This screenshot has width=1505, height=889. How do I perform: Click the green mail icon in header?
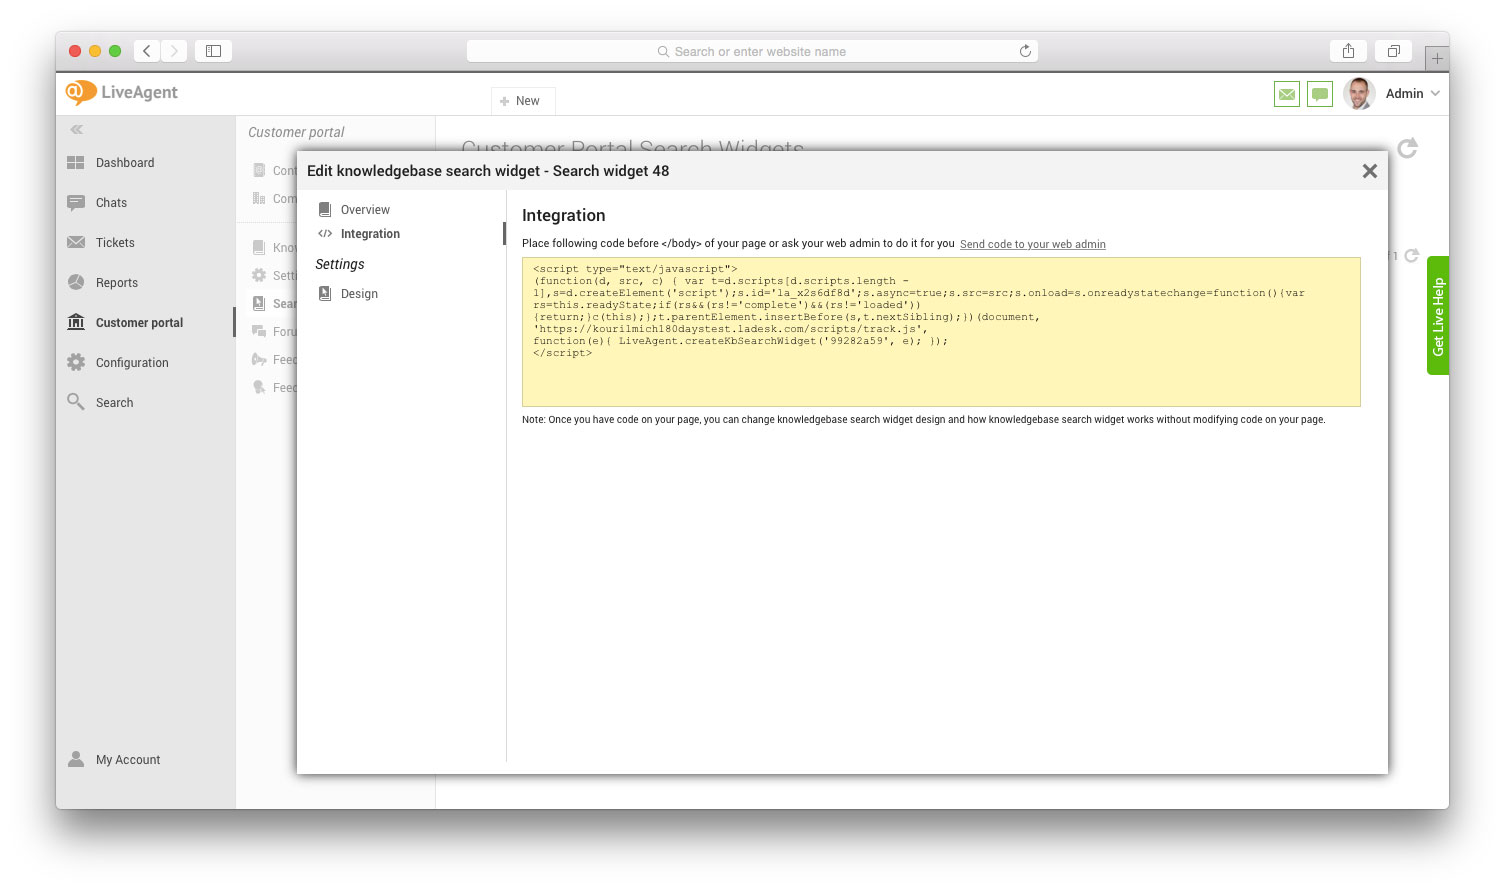[x=1286, y=94]
